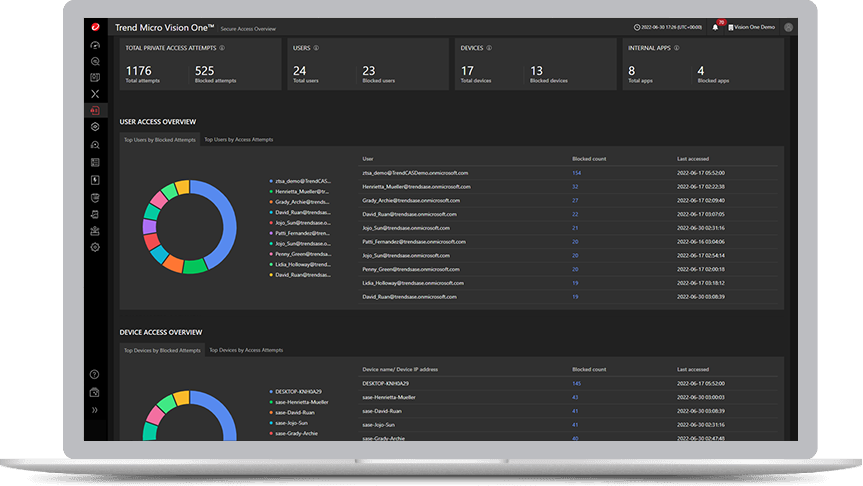Open the user avatar icon at top right

pos(789,27)
